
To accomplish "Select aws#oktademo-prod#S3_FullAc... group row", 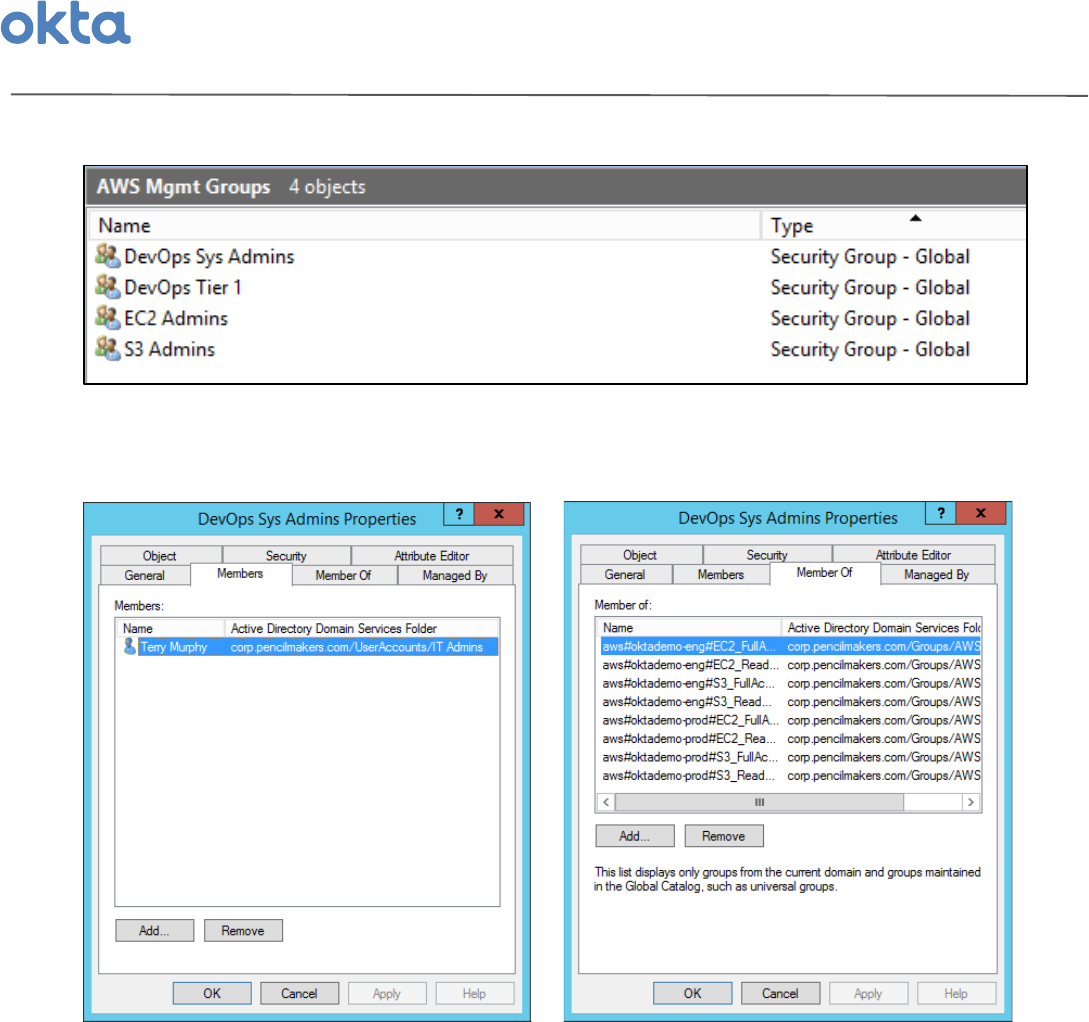I will point(790,757).
